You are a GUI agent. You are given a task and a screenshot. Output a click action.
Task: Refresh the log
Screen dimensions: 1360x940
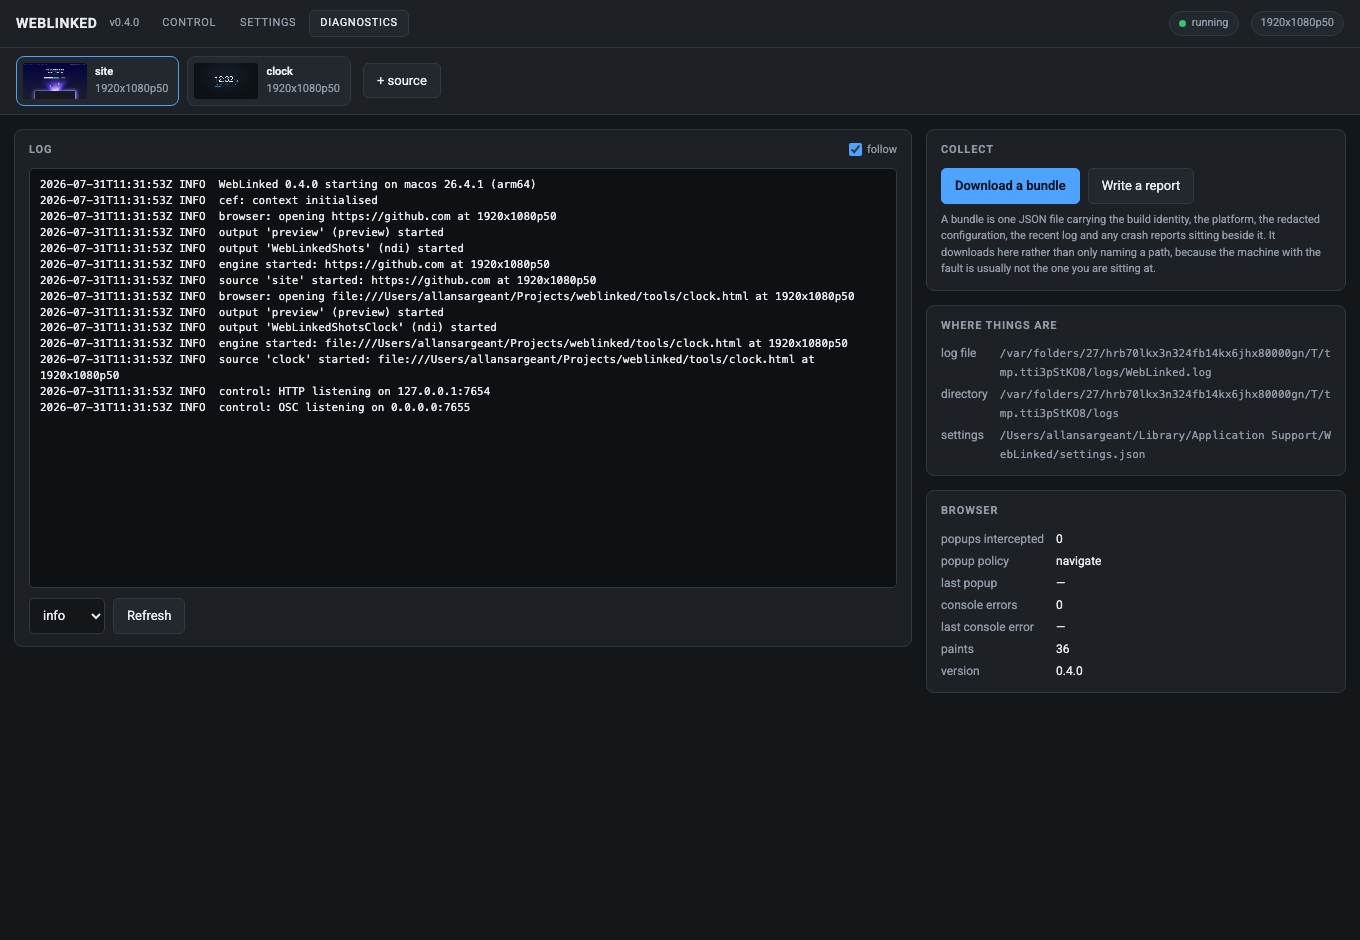point(149,616)
